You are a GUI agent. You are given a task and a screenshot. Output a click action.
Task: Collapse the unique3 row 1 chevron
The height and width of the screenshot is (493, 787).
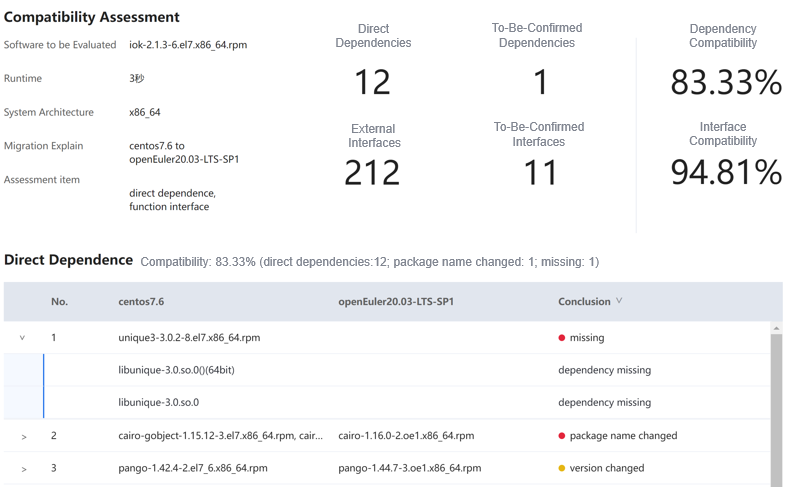(23, 338)
